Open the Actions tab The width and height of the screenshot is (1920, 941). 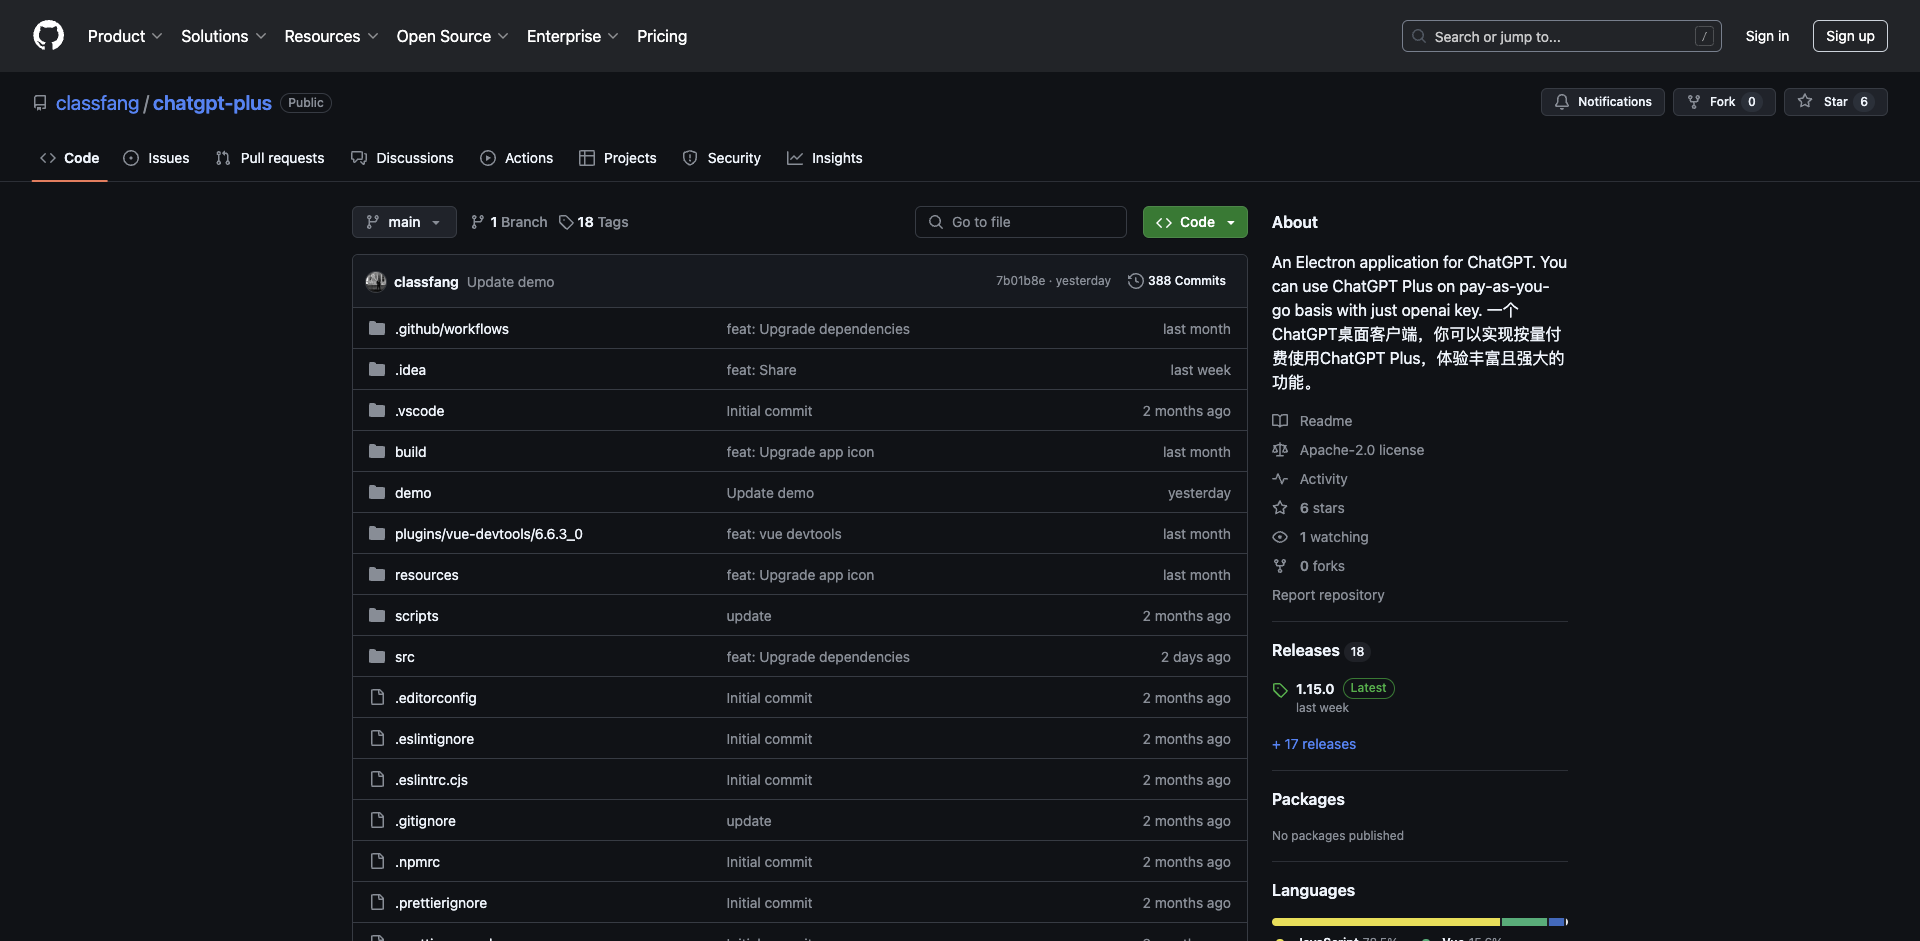click(x=516, y=158)
